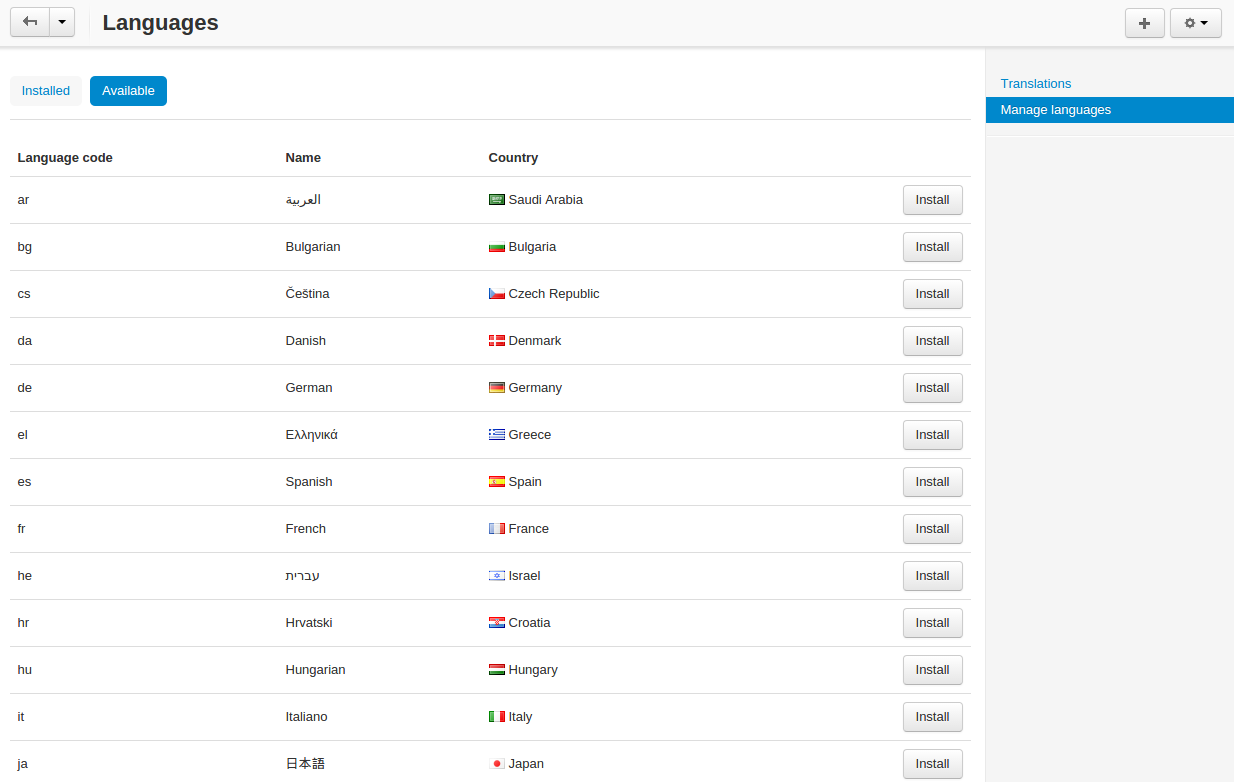Viewport: 1234px width, 782px height.
Task: Open the gear settings dropdown menu
Action: [x=1196, y=23]
